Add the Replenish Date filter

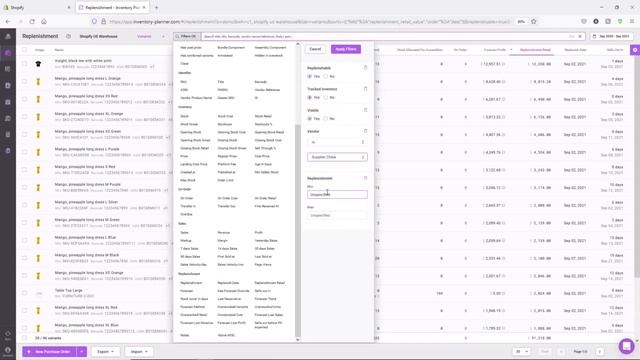pos(228,283)
